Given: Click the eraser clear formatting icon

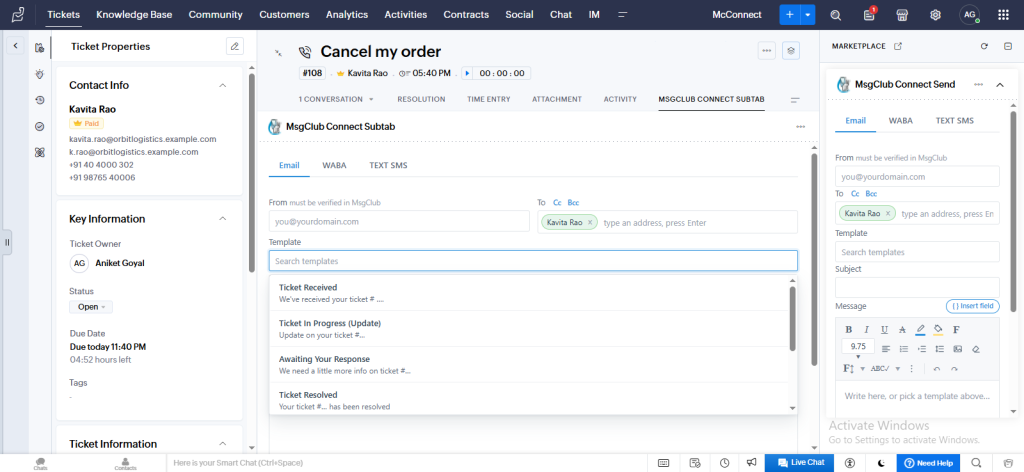Looking at the screenshot, I should (976, 349).
